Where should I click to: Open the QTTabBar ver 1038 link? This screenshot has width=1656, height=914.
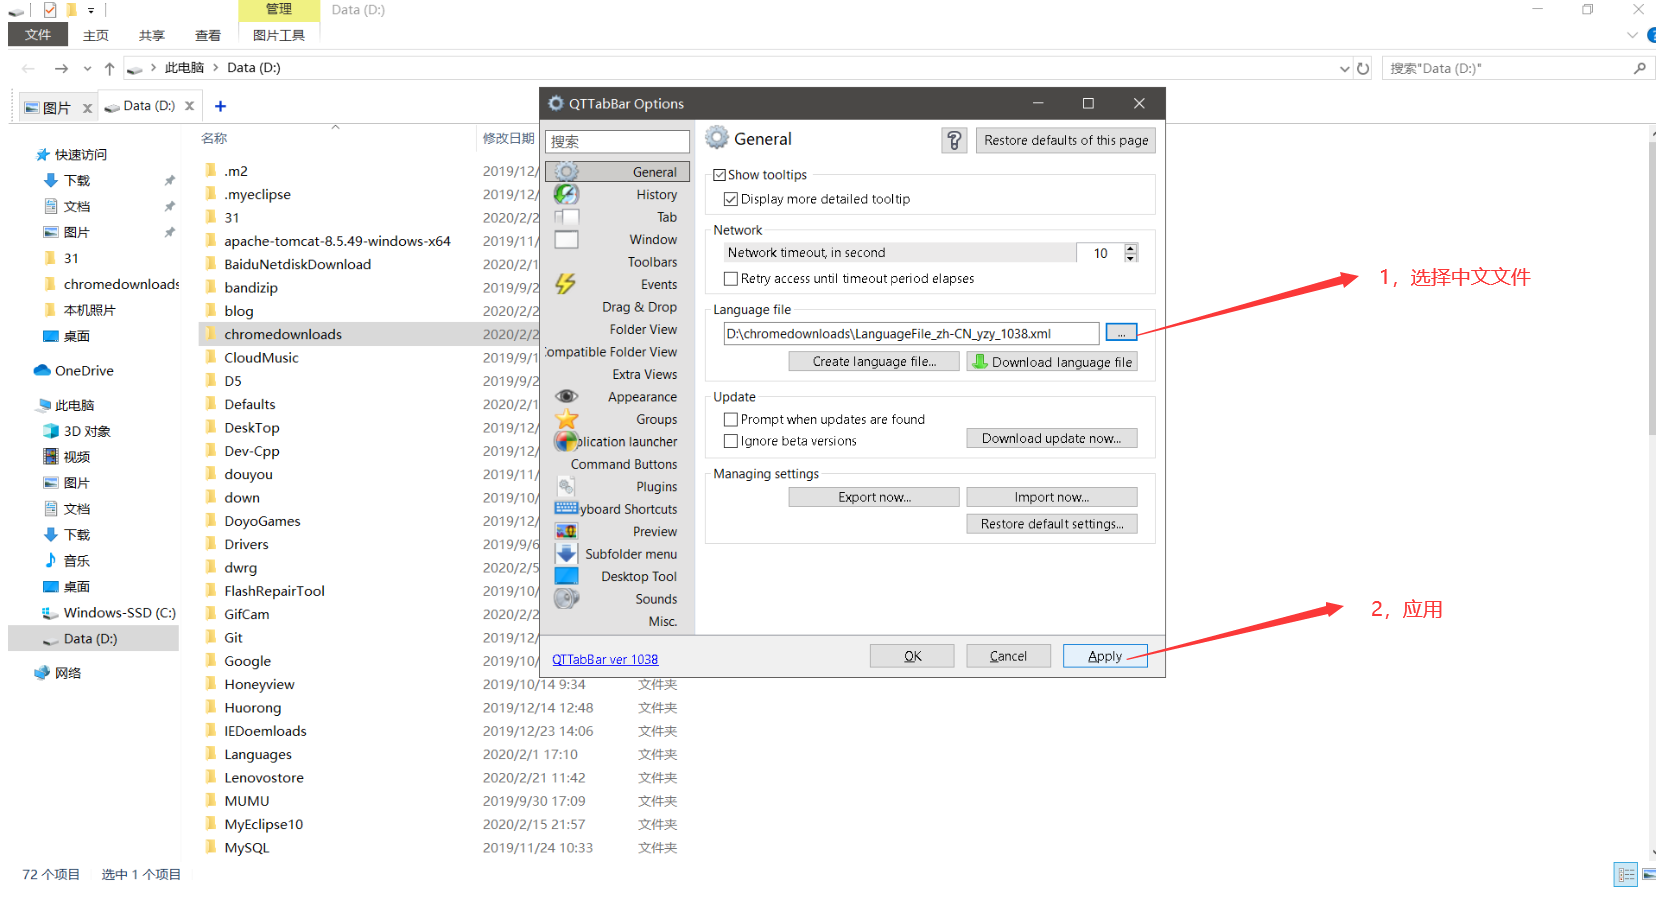coord(605,659)
